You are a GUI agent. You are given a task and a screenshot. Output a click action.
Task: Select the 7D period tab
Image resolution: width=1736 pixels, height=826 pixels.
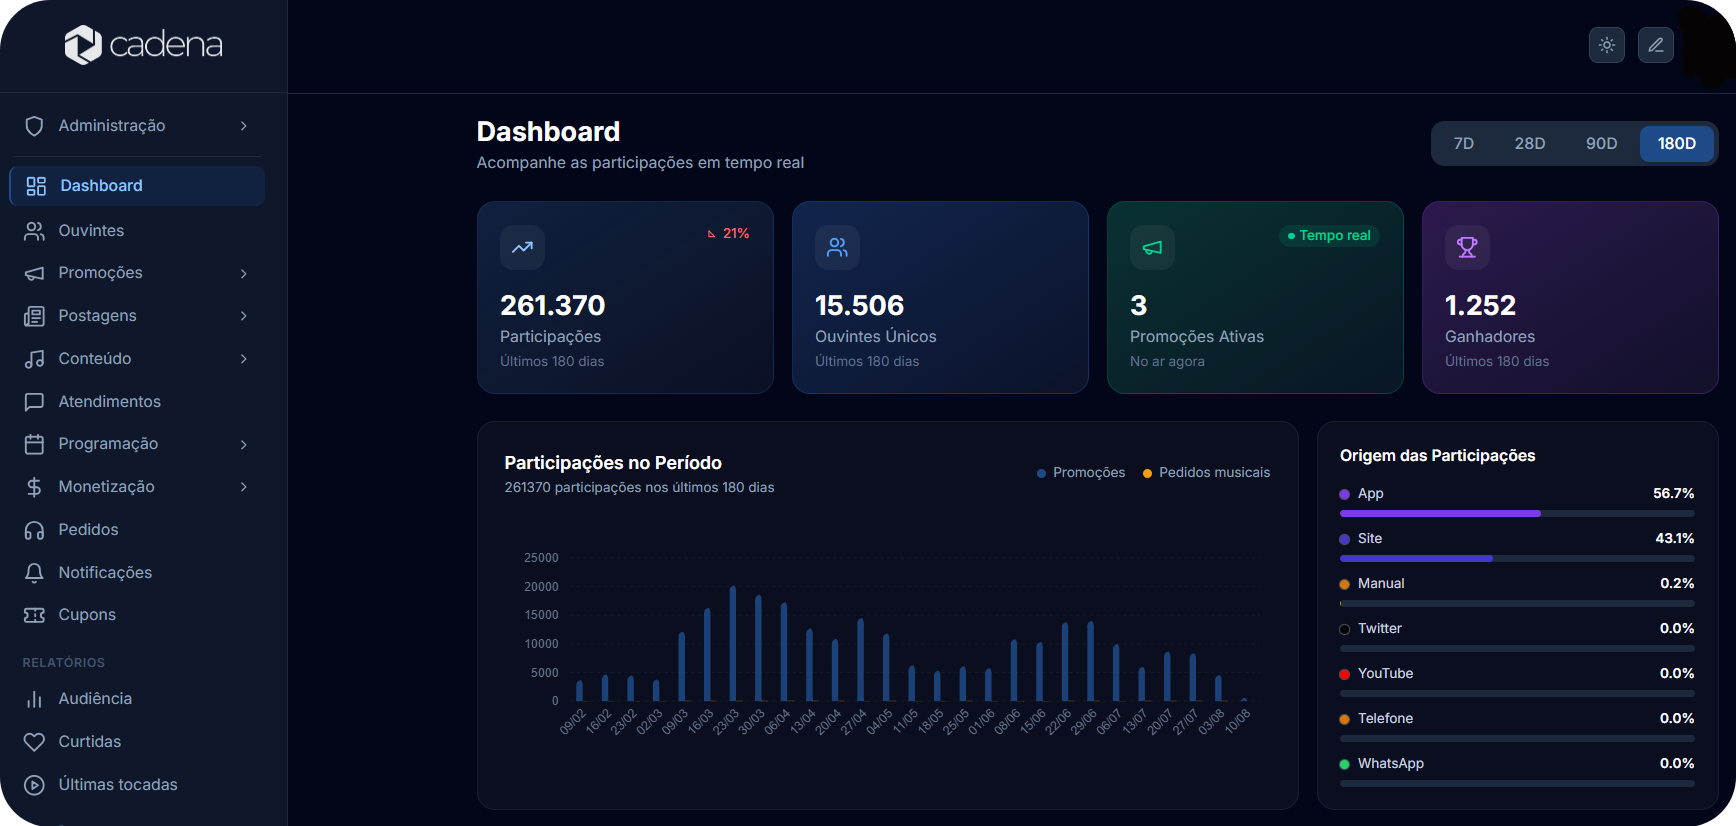click(1463, 144)
